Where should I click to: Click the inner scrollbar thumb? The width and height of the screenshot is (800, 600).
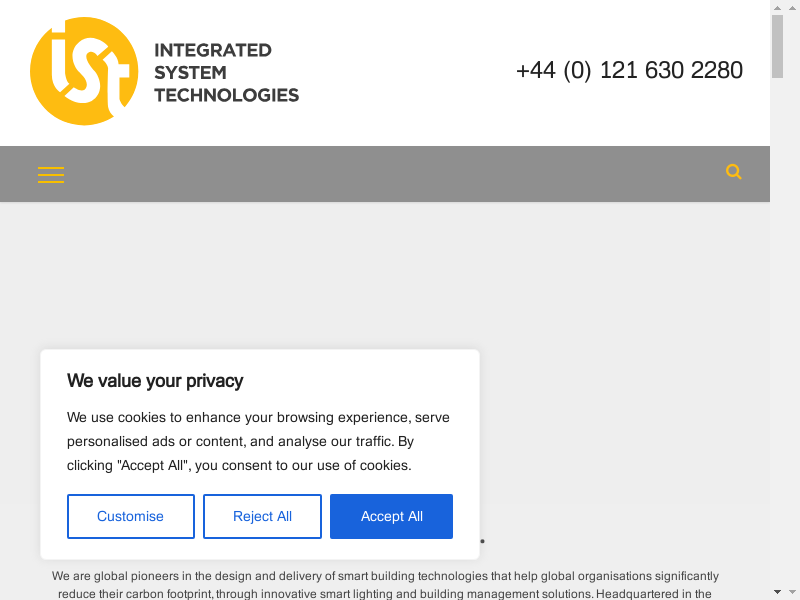tap(777, 46)
